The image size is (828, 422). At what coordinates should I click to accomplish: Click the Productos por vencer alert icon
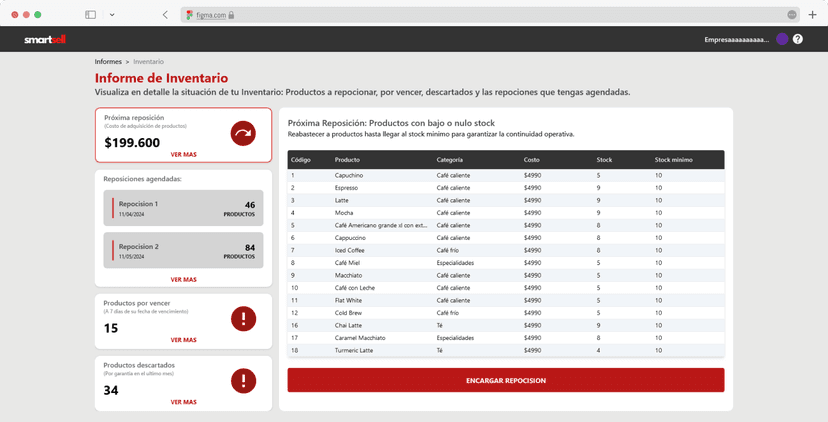tap(243, 319)
